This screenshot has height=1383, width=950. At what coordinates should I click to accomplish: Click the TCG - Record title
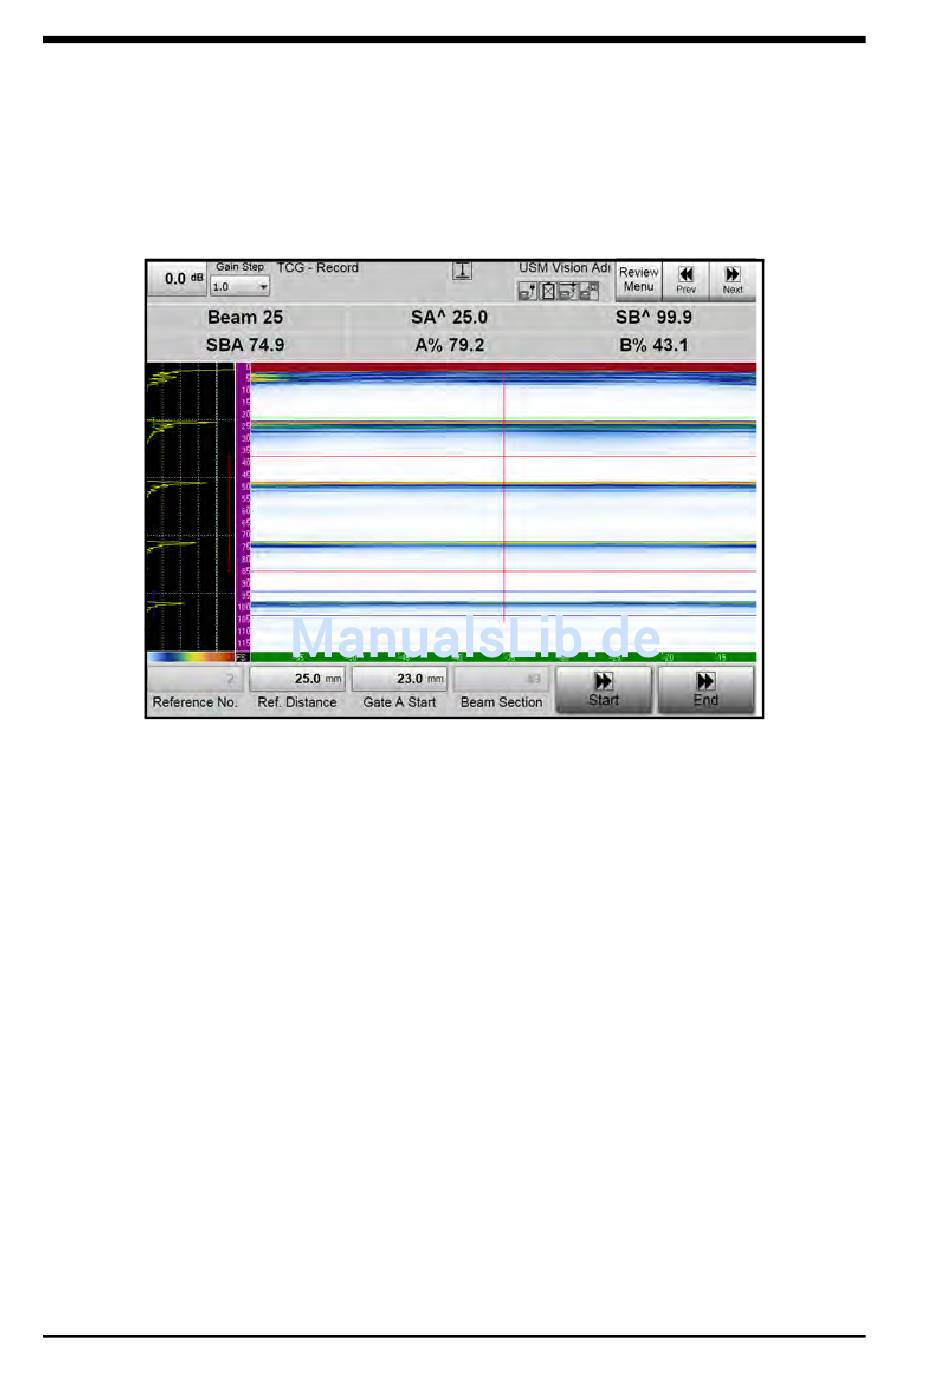tap(318, 268)
